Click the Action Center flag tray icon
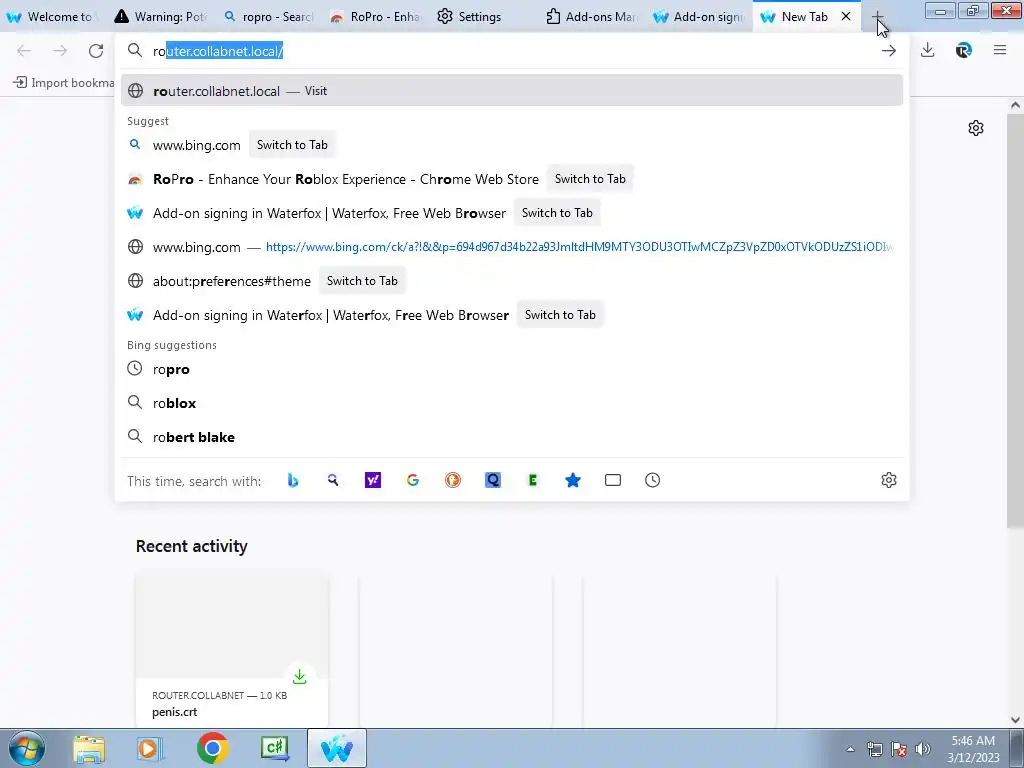 tap(899, 749)
